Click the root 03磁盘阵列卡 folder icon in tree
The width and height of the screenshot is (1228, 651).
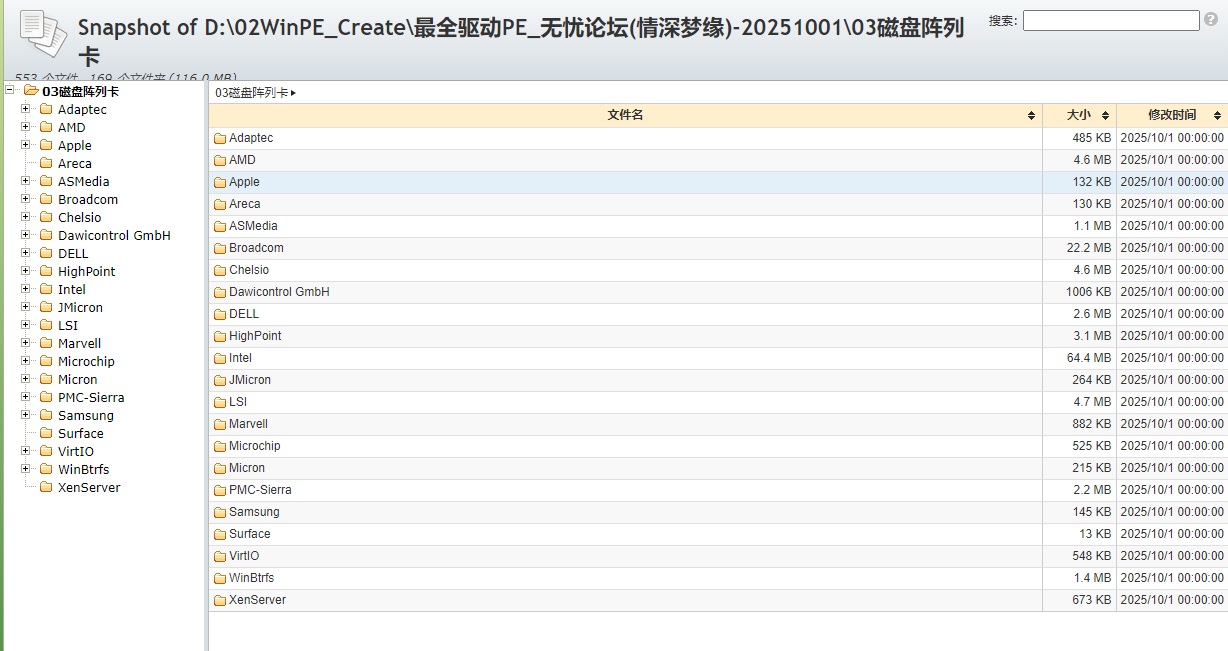point(31,91)
